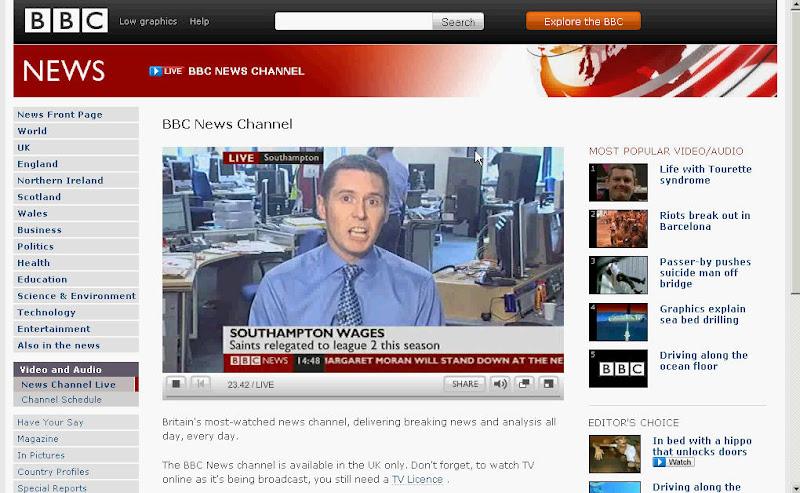Click the BBC logo in header
Viewport: 800px width, 493px height.
[66, 21]
